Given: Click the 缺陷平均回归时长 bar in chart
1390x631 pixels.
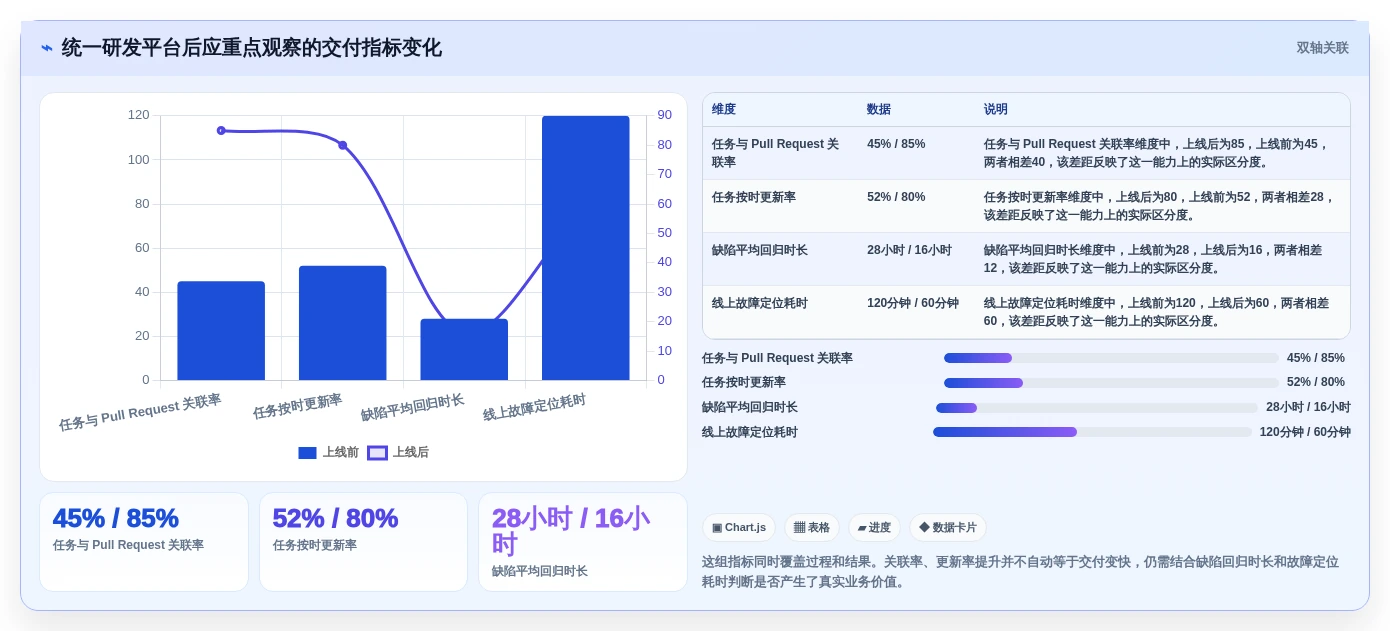Looking at the screenshot, I should 464,349.
